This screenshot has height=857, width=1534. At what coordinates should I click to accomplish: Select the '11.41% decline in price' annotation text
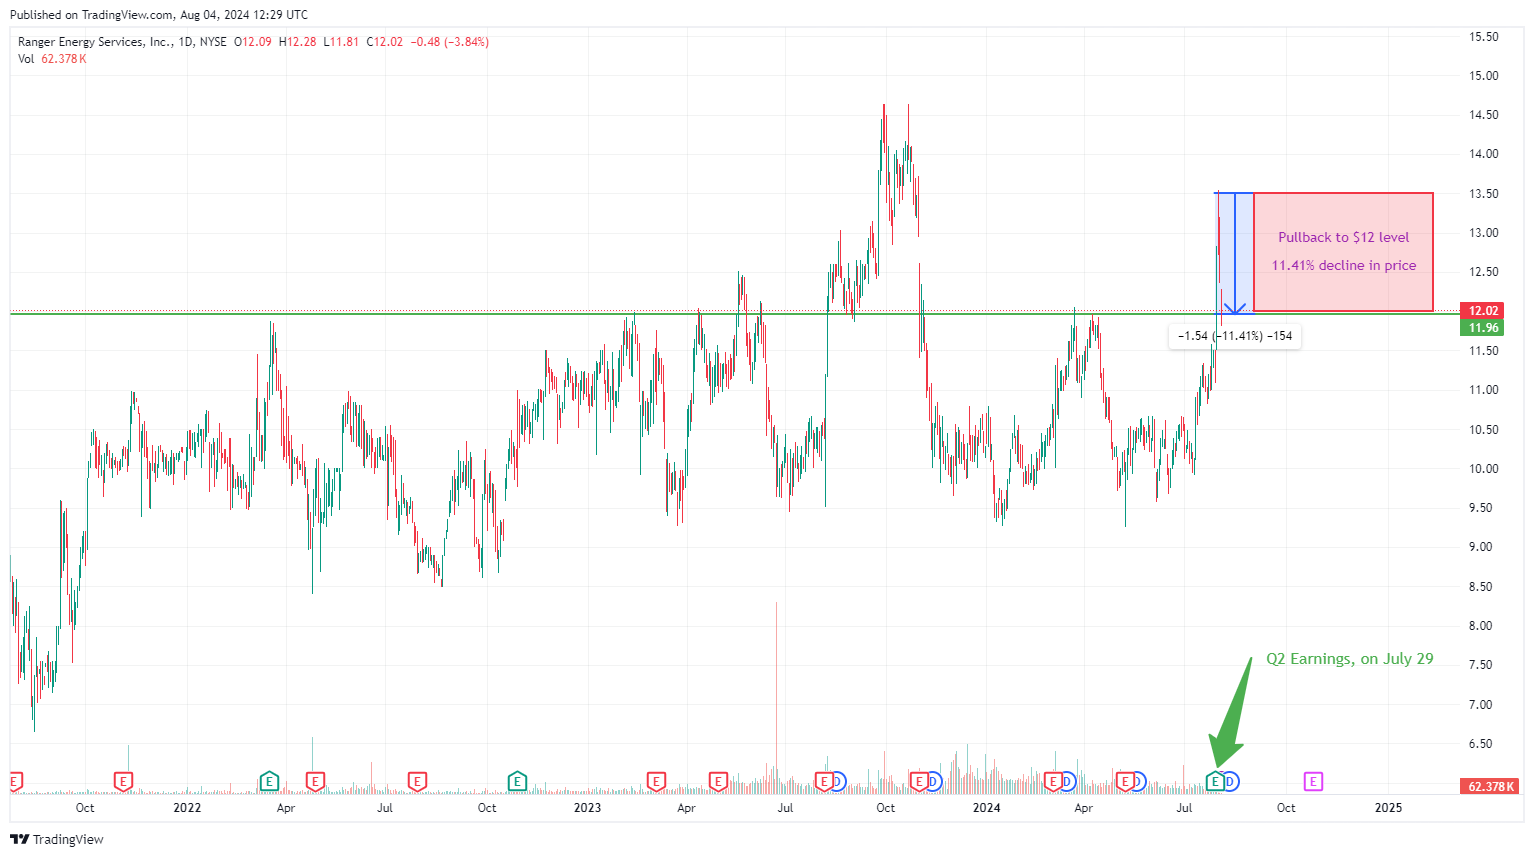1343,265
